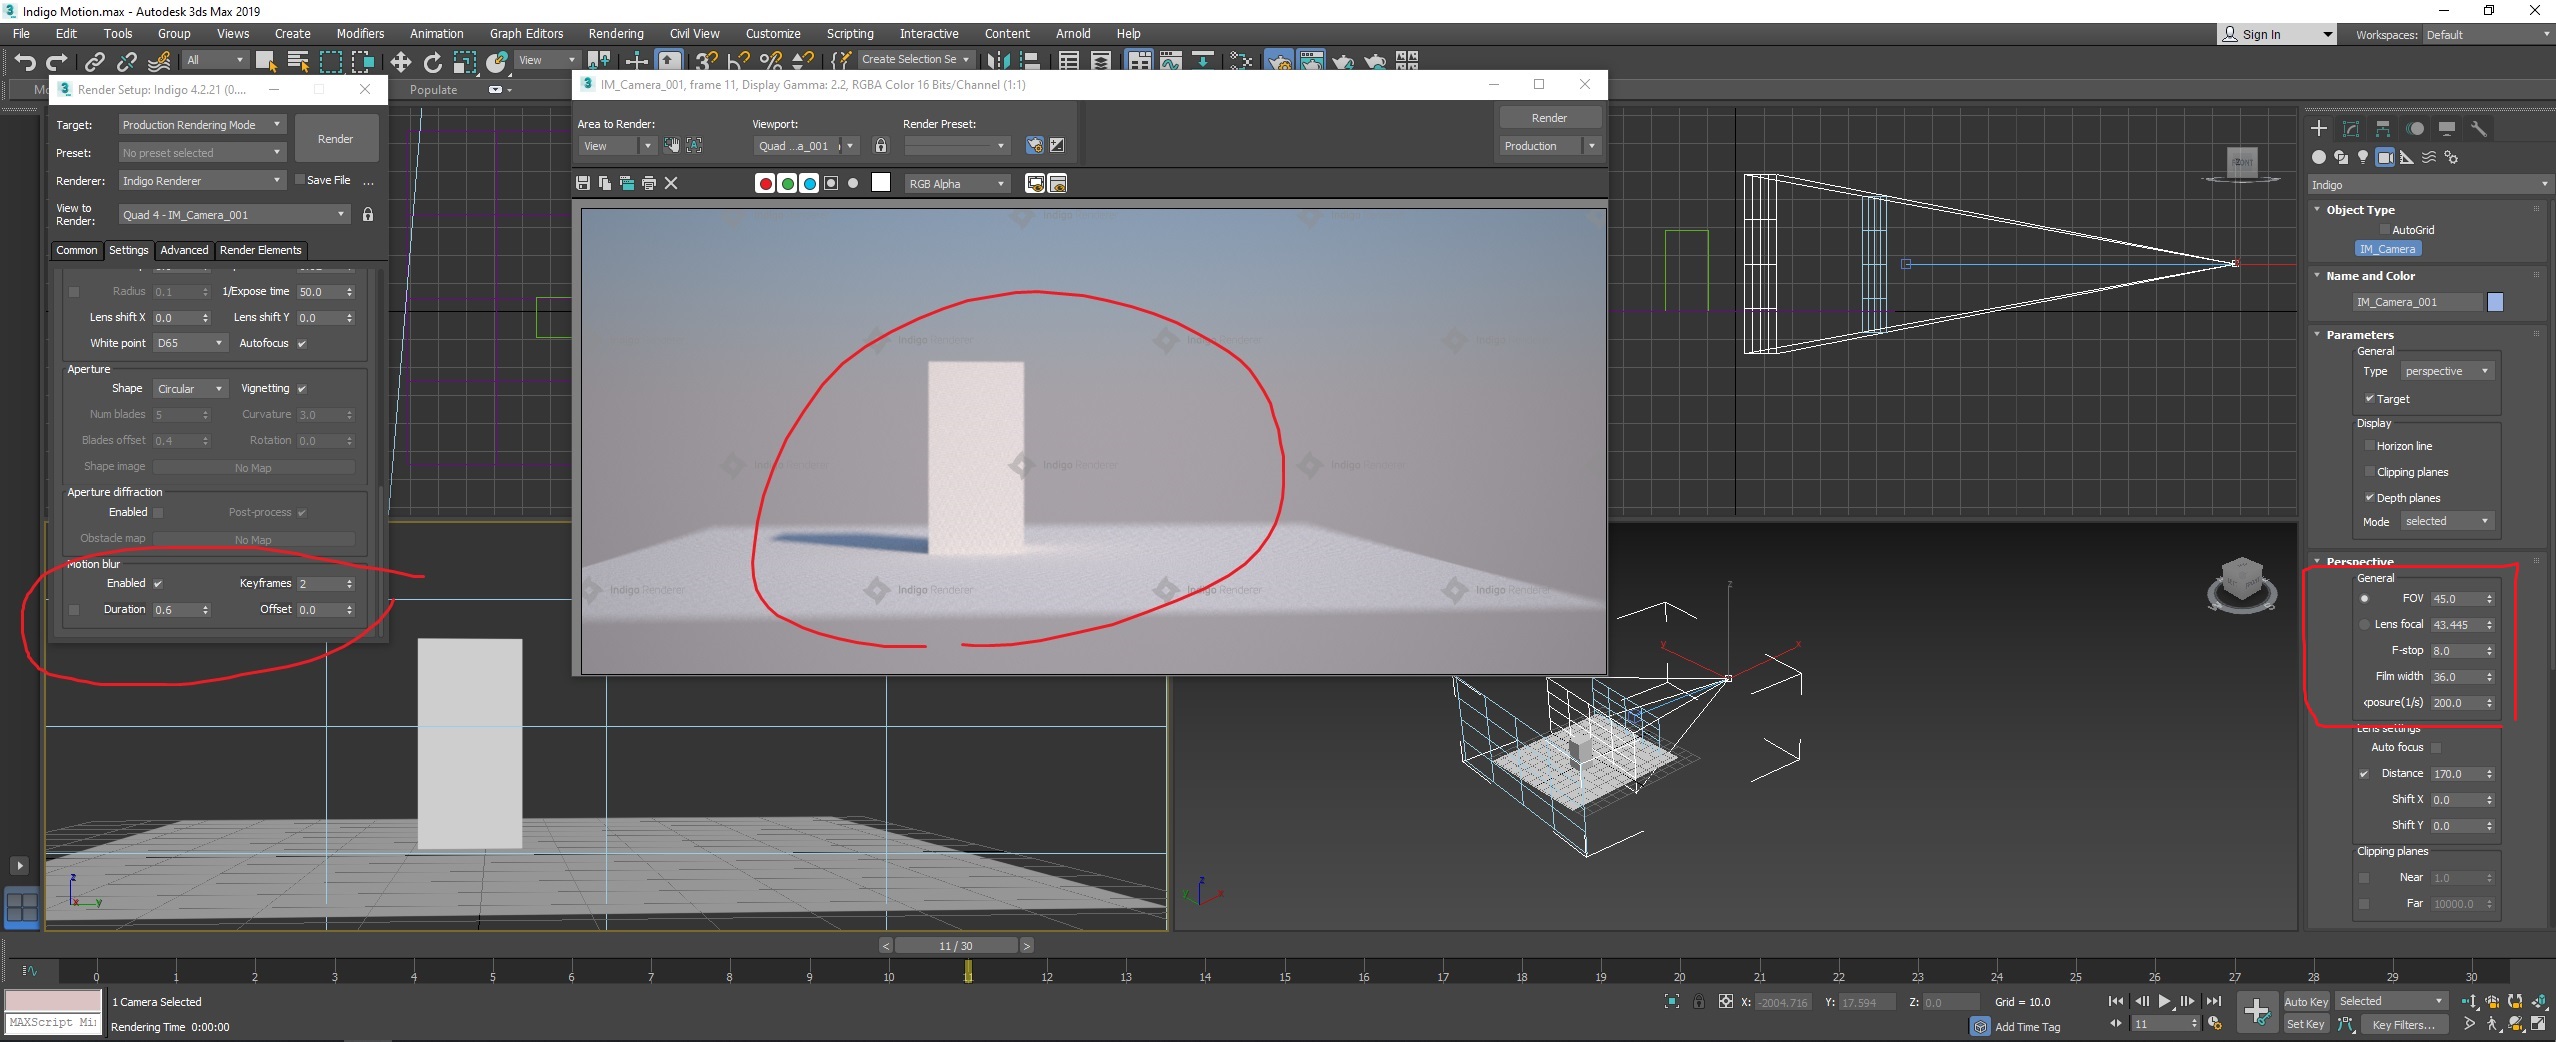Image resolution: width=2556 pixels, height=1042 pixels.
Task: Switch to Lights category in Create panel
Action: (2363, 157)
